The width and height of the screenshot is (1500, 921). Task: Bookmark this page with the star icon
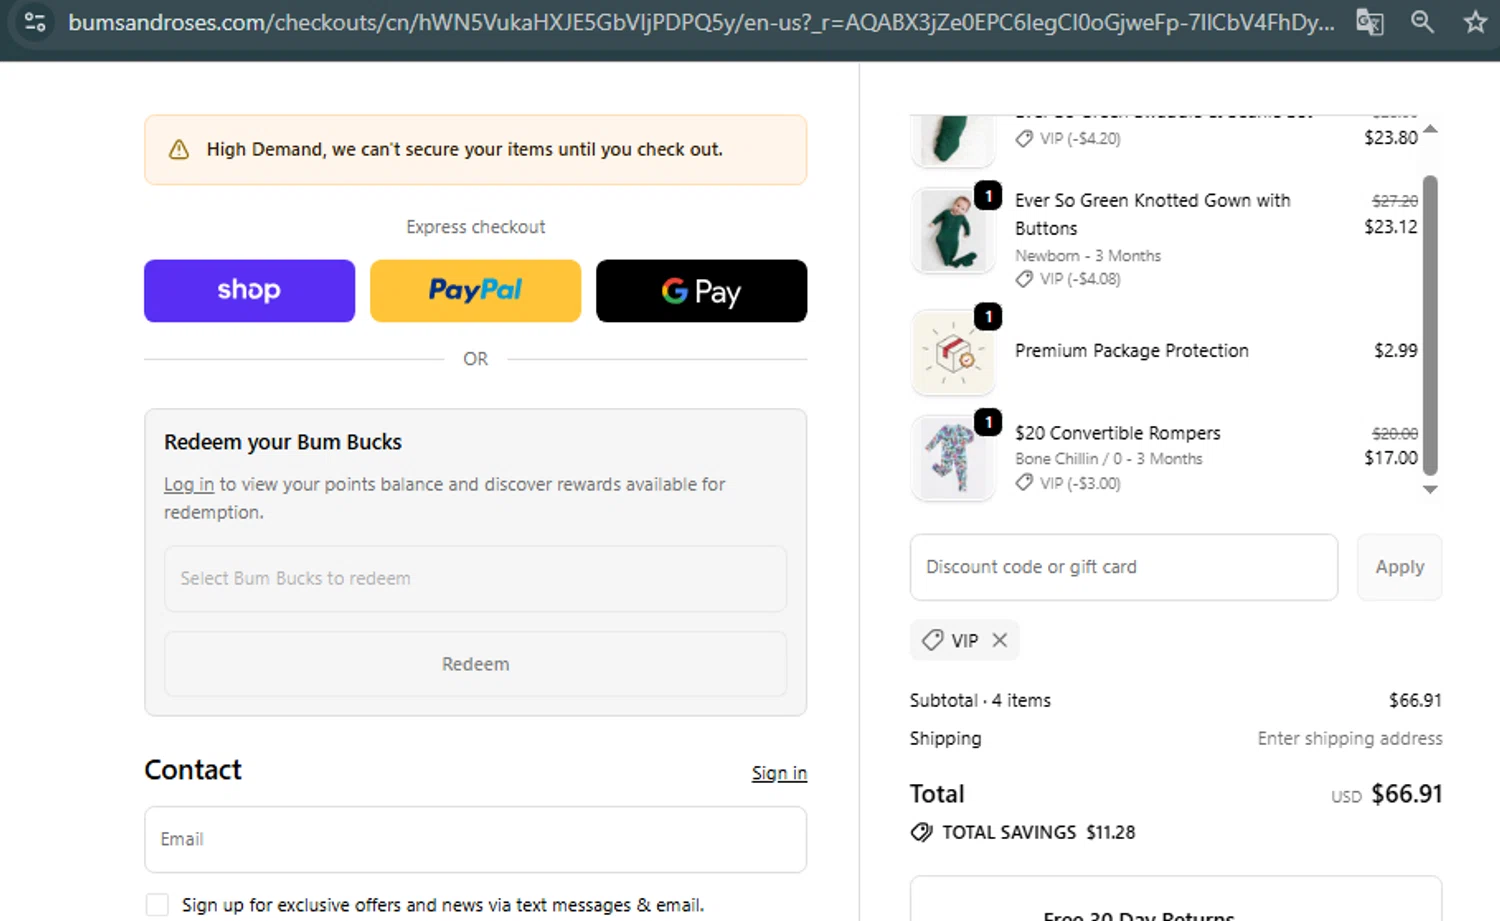point(1475,22)
